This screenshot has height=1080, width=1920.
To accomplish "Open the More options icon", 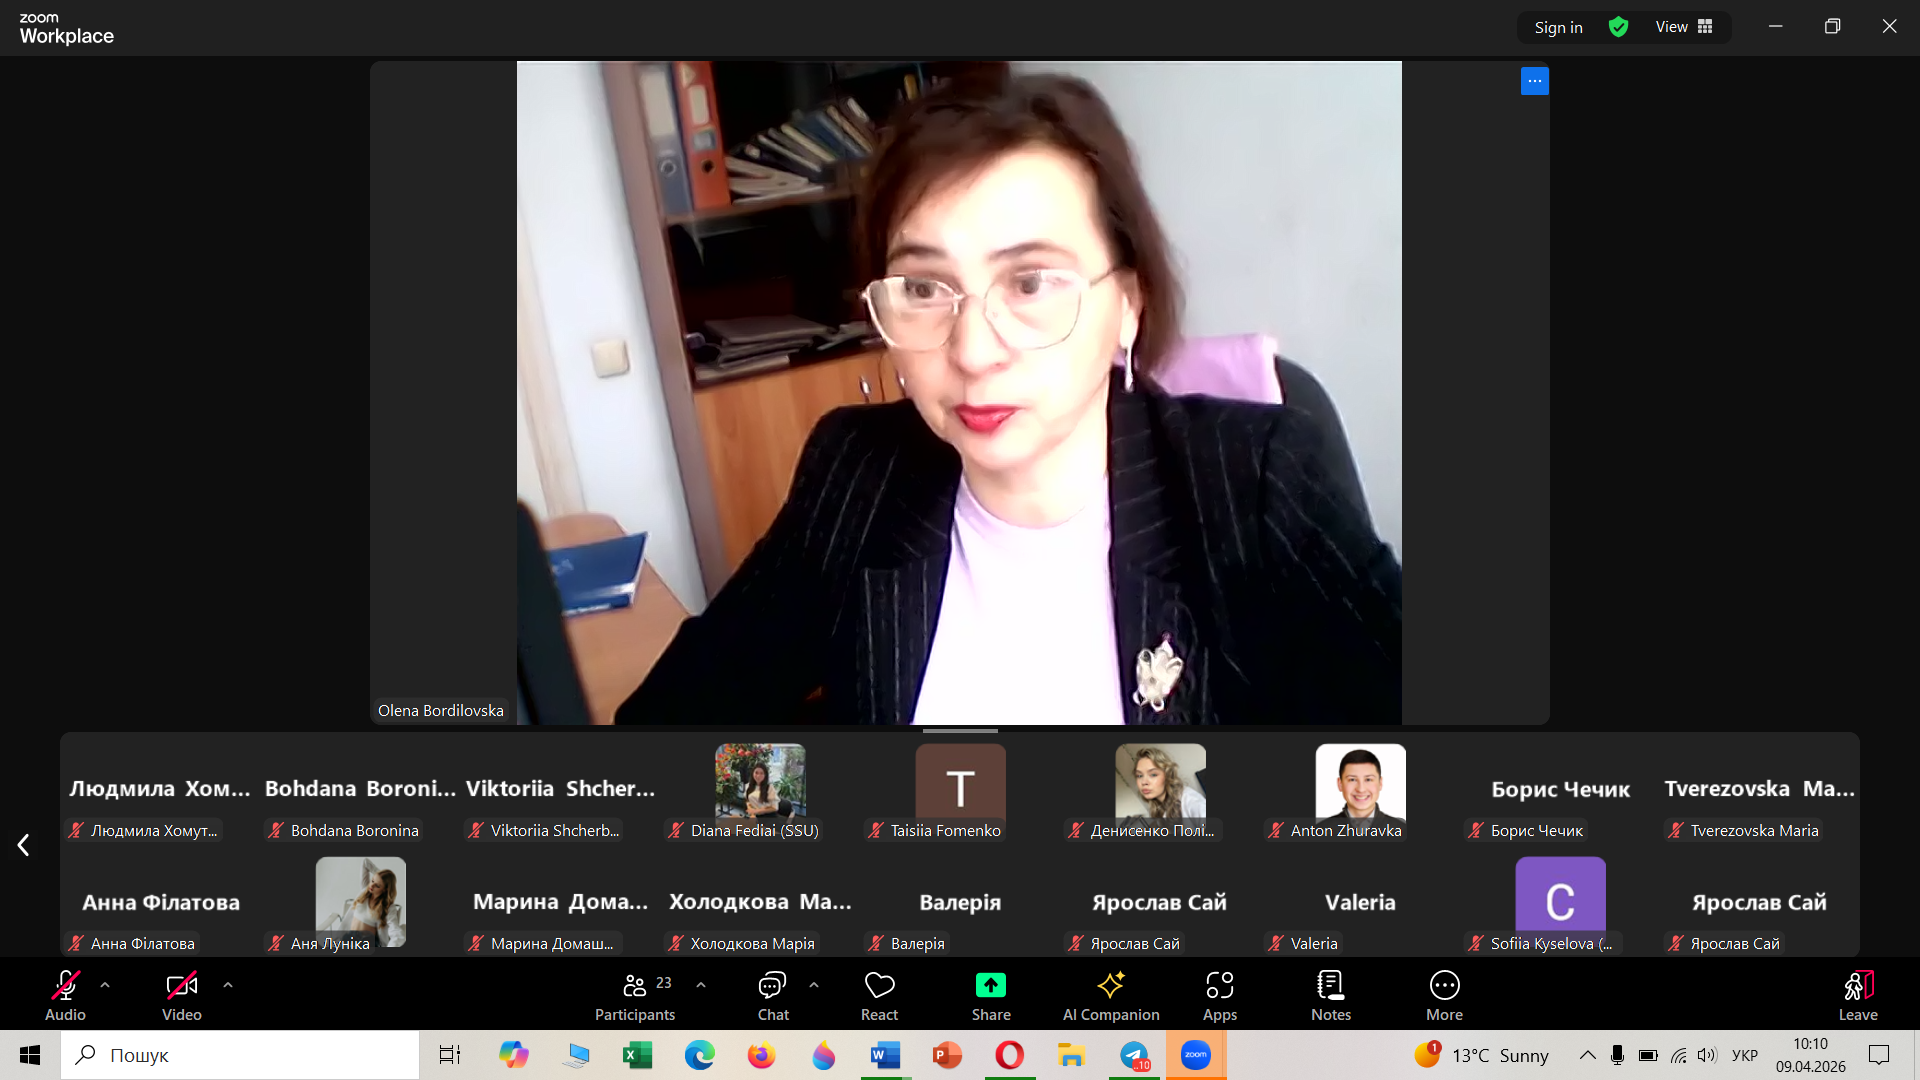I will click(x=1444, y=986).
